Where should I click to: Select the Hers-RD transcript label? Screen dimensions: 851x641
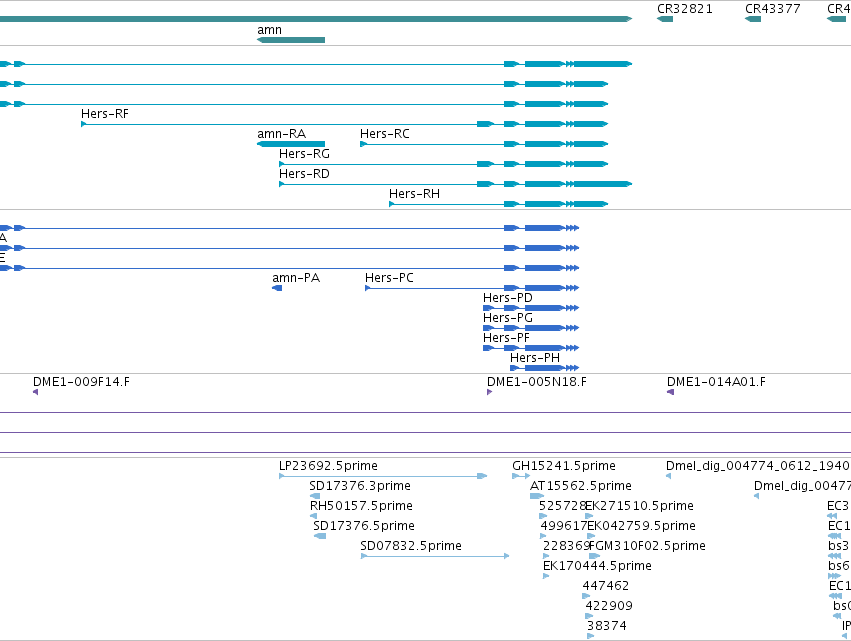(304, 174)
